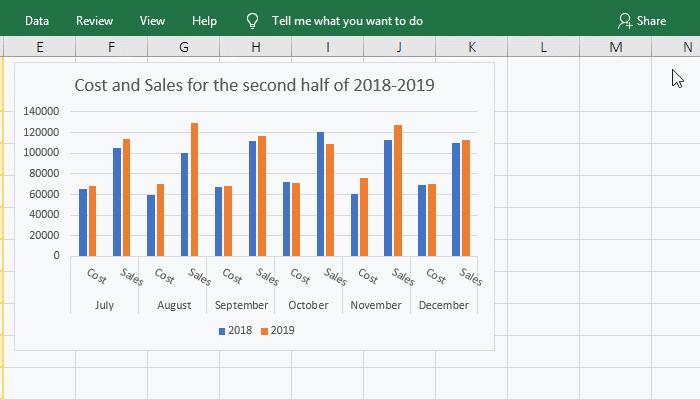Go to the Help tab
The image size is (700, 400).
(x=204, y=20)
